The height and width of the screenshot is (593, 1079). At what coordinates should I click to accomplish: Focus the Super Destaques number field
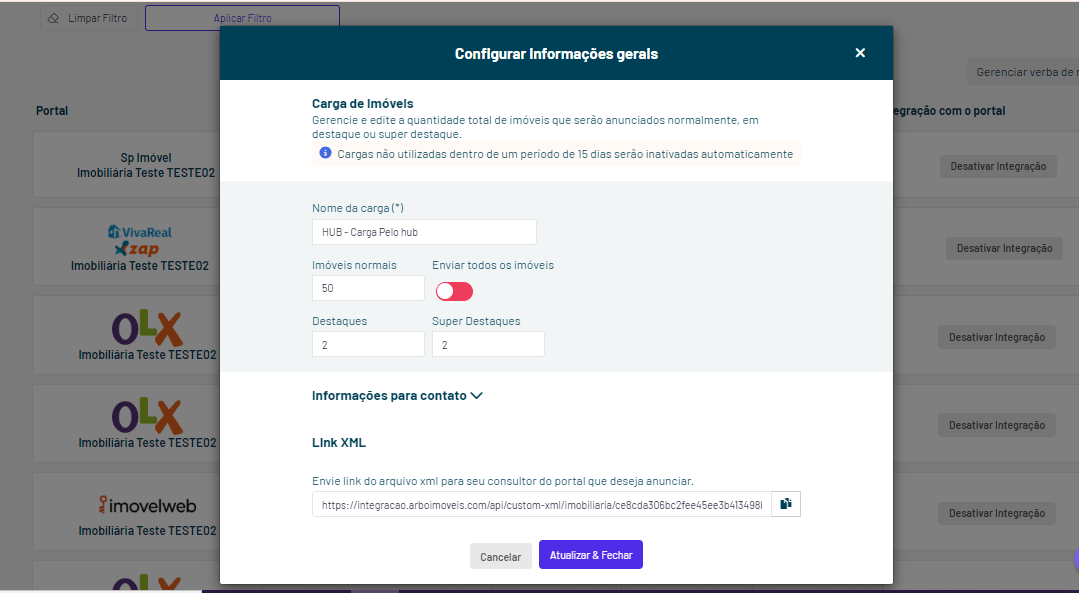(488, 345)
